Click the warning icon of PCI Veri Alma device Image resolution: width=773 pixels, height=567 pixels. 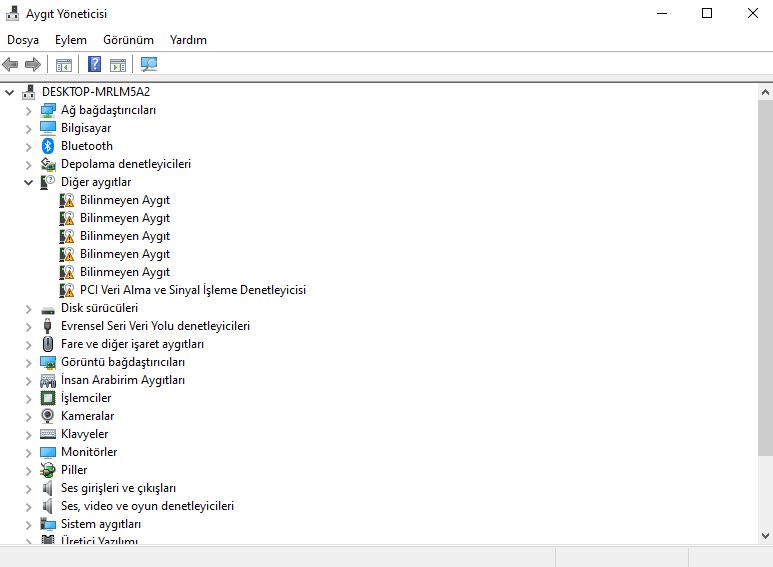tap(67, 290)
